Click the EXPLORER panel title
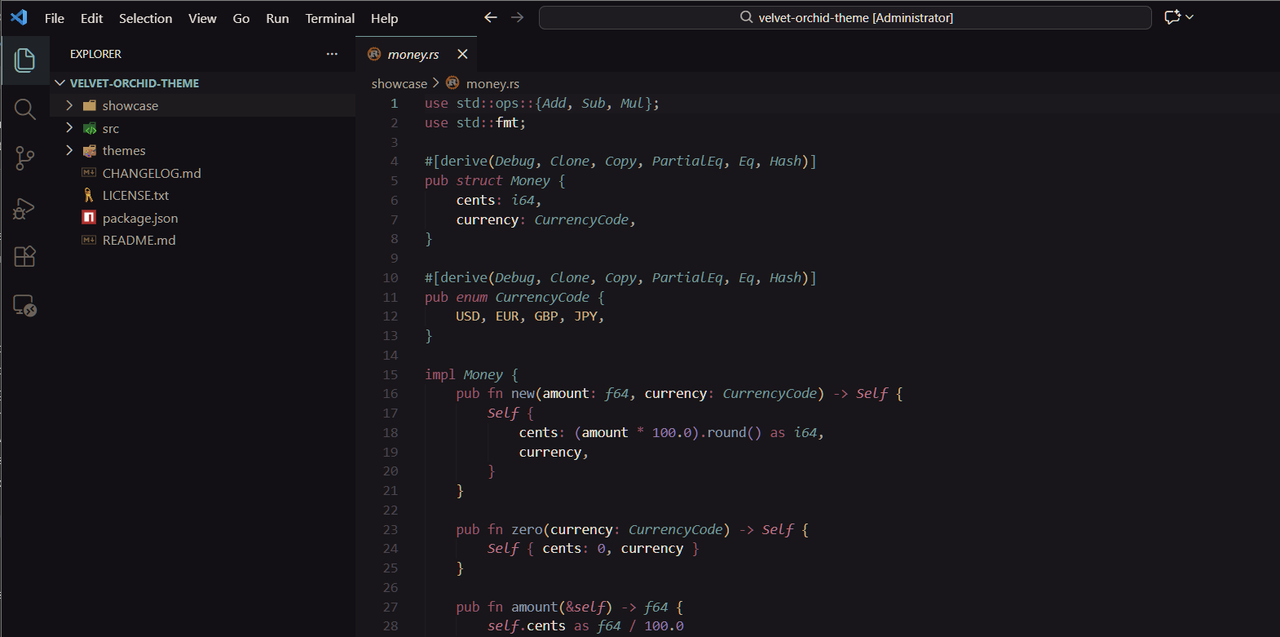1280x637 pixels. pyautogui.click(x=96, y=54)
